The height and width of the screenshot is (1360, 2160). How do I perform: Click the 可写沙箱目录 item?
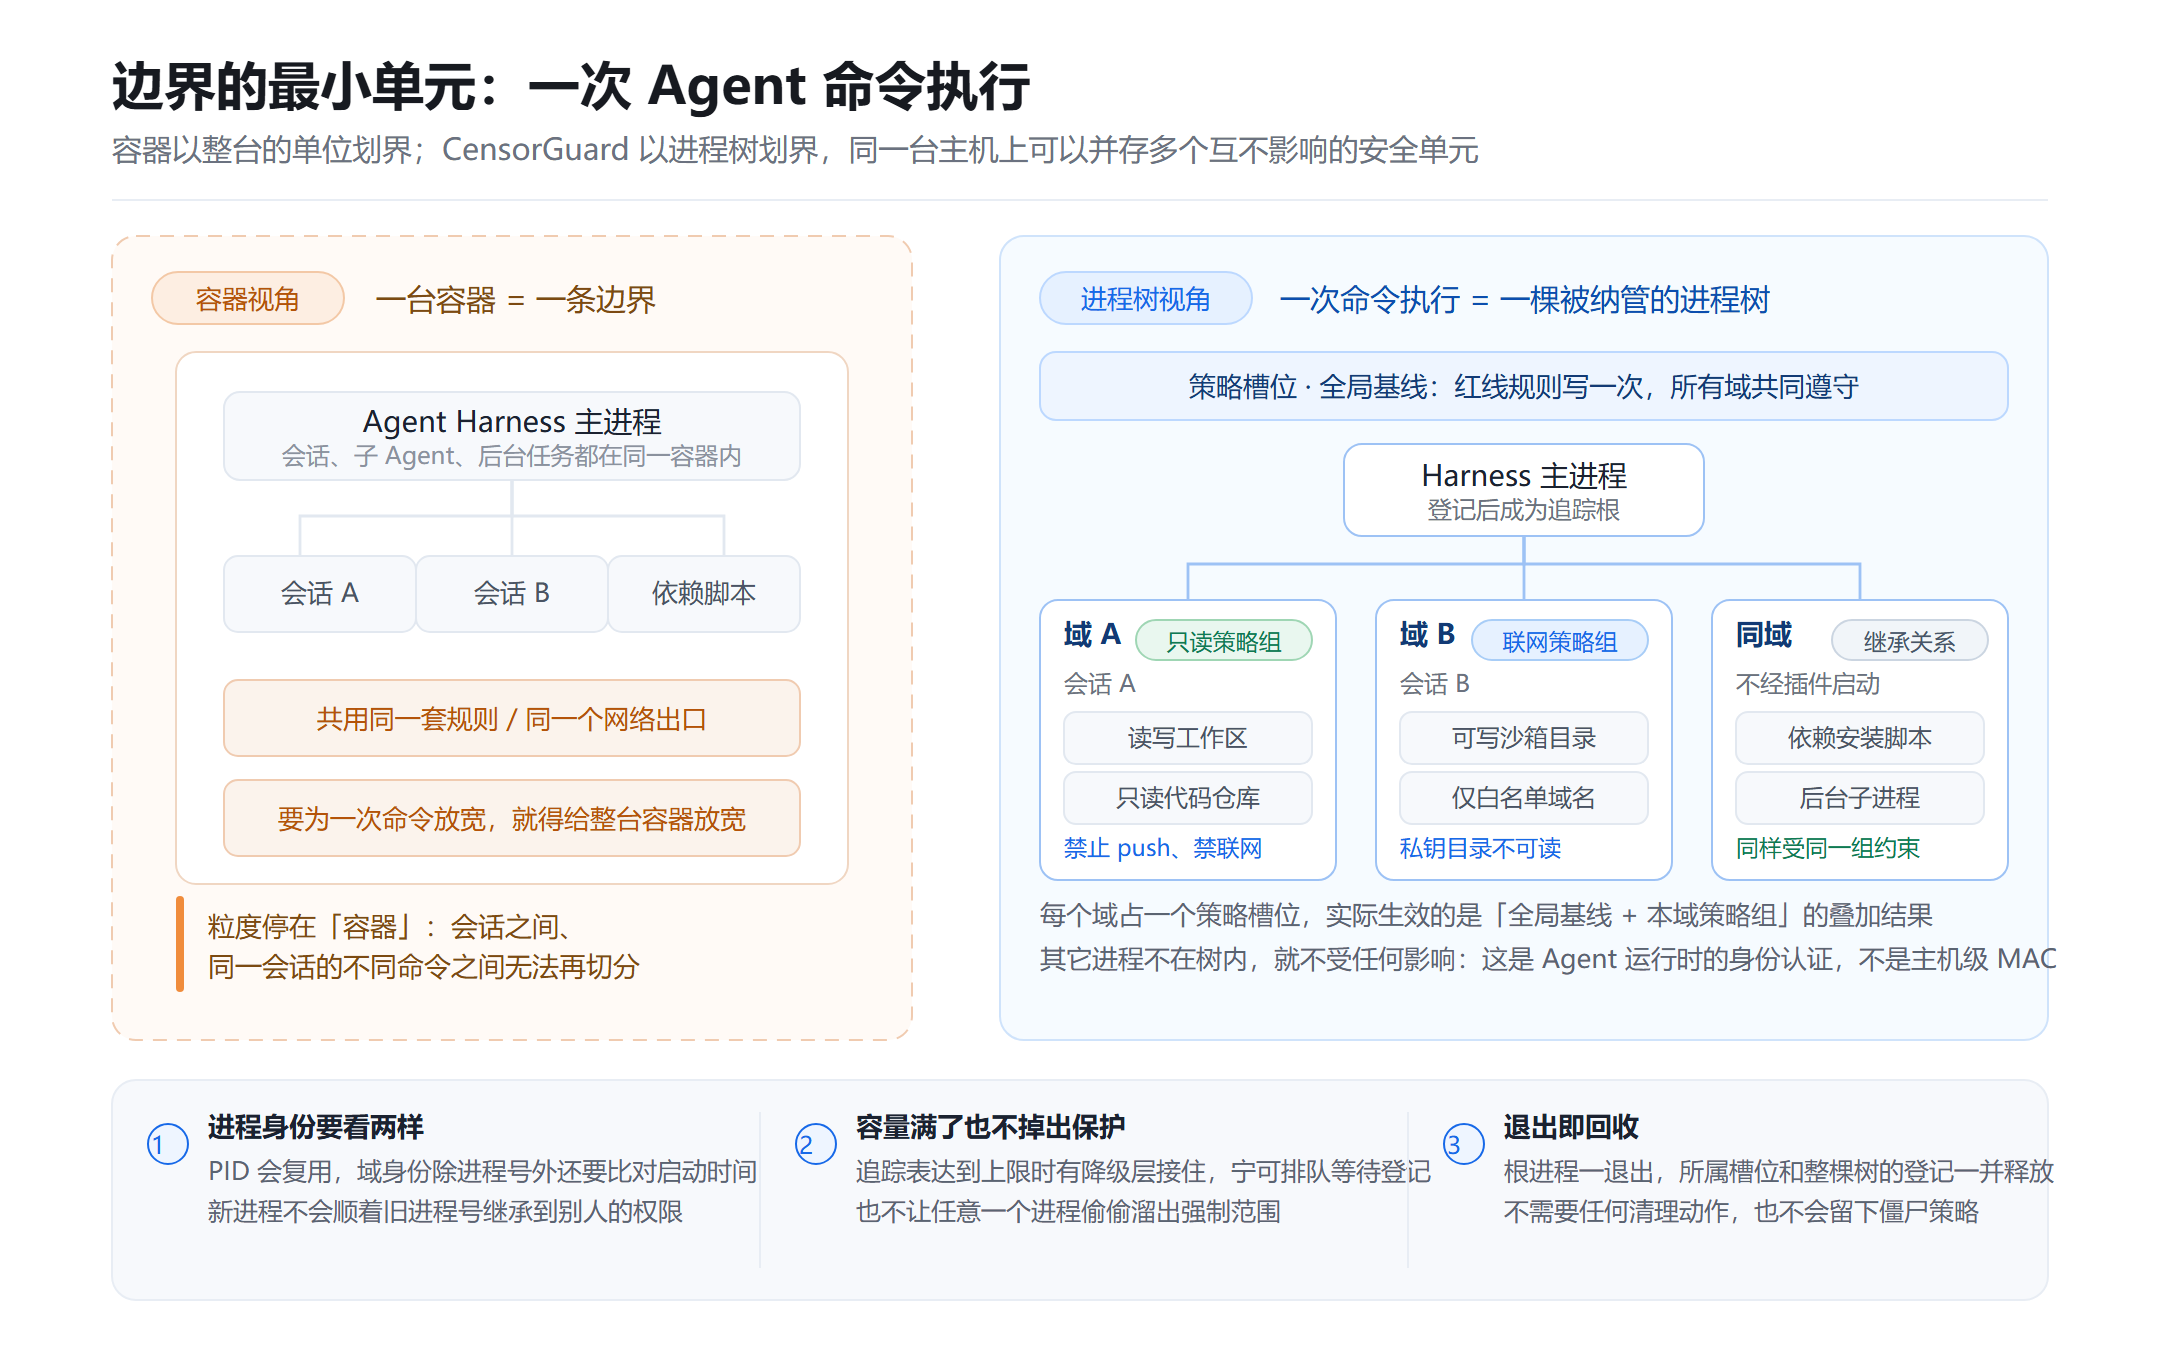(1524, 738)
